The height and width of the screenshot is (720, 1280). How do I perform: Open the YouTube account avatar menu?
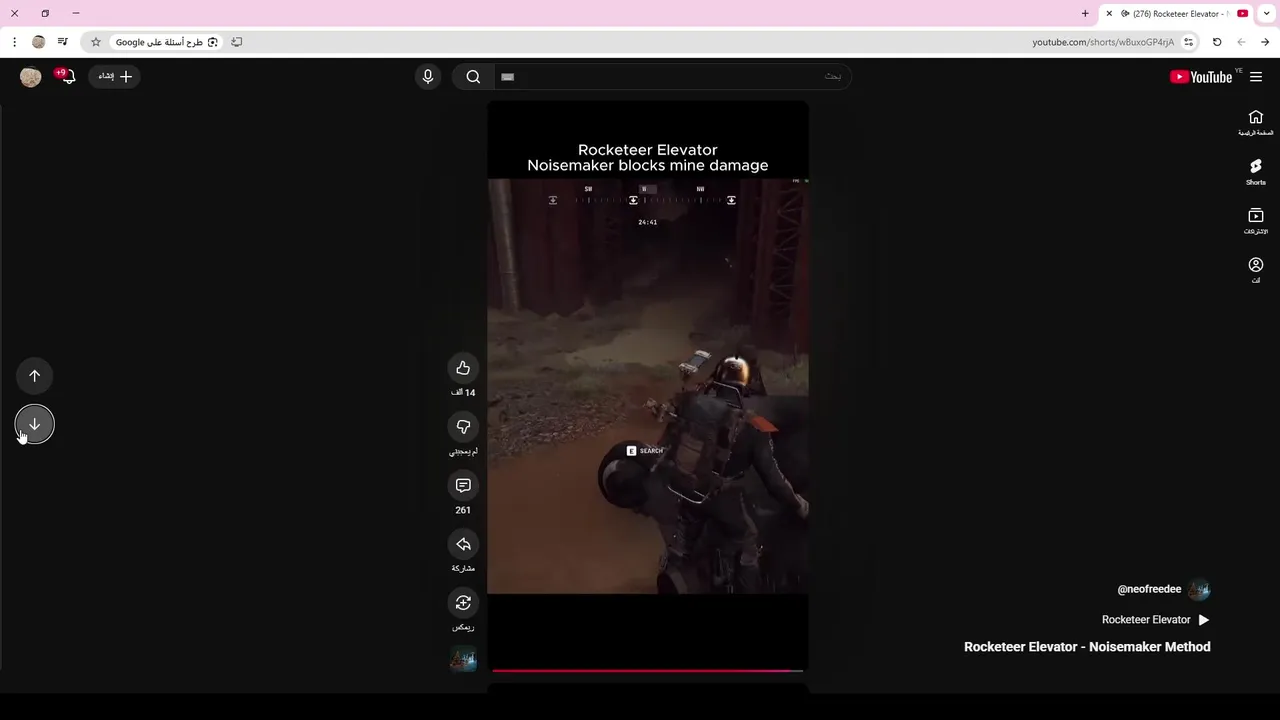click(x=31, y=77)
